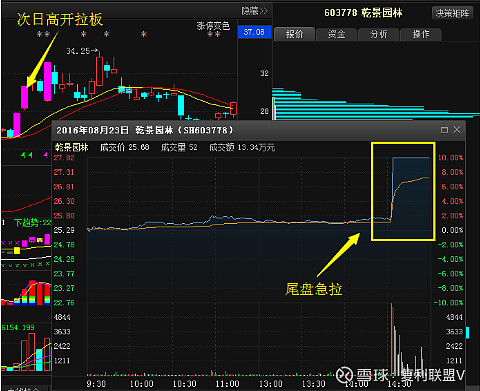
Task: Click the magenta candlestick at the arrow
Action: [x=24, y=97]
